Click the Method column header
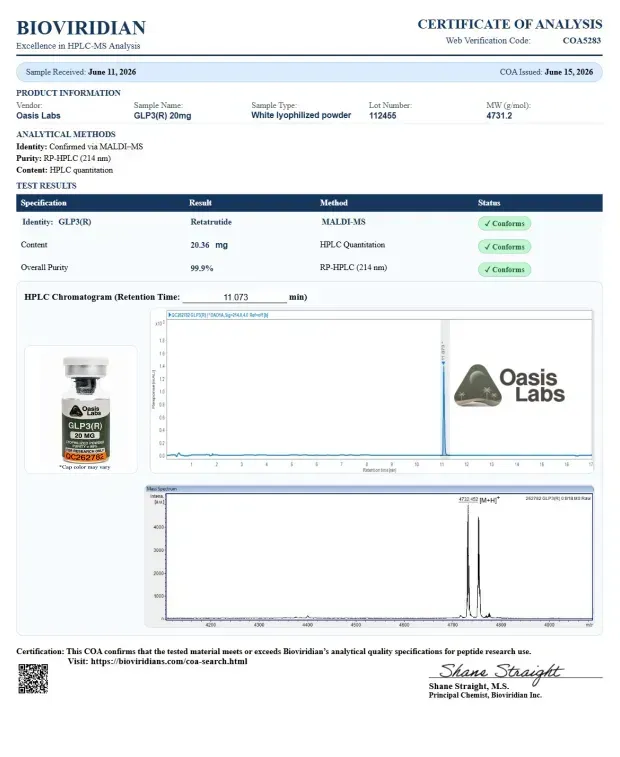Image resolution: width=620 pixels, height=757 pixels. pos(333,203)
